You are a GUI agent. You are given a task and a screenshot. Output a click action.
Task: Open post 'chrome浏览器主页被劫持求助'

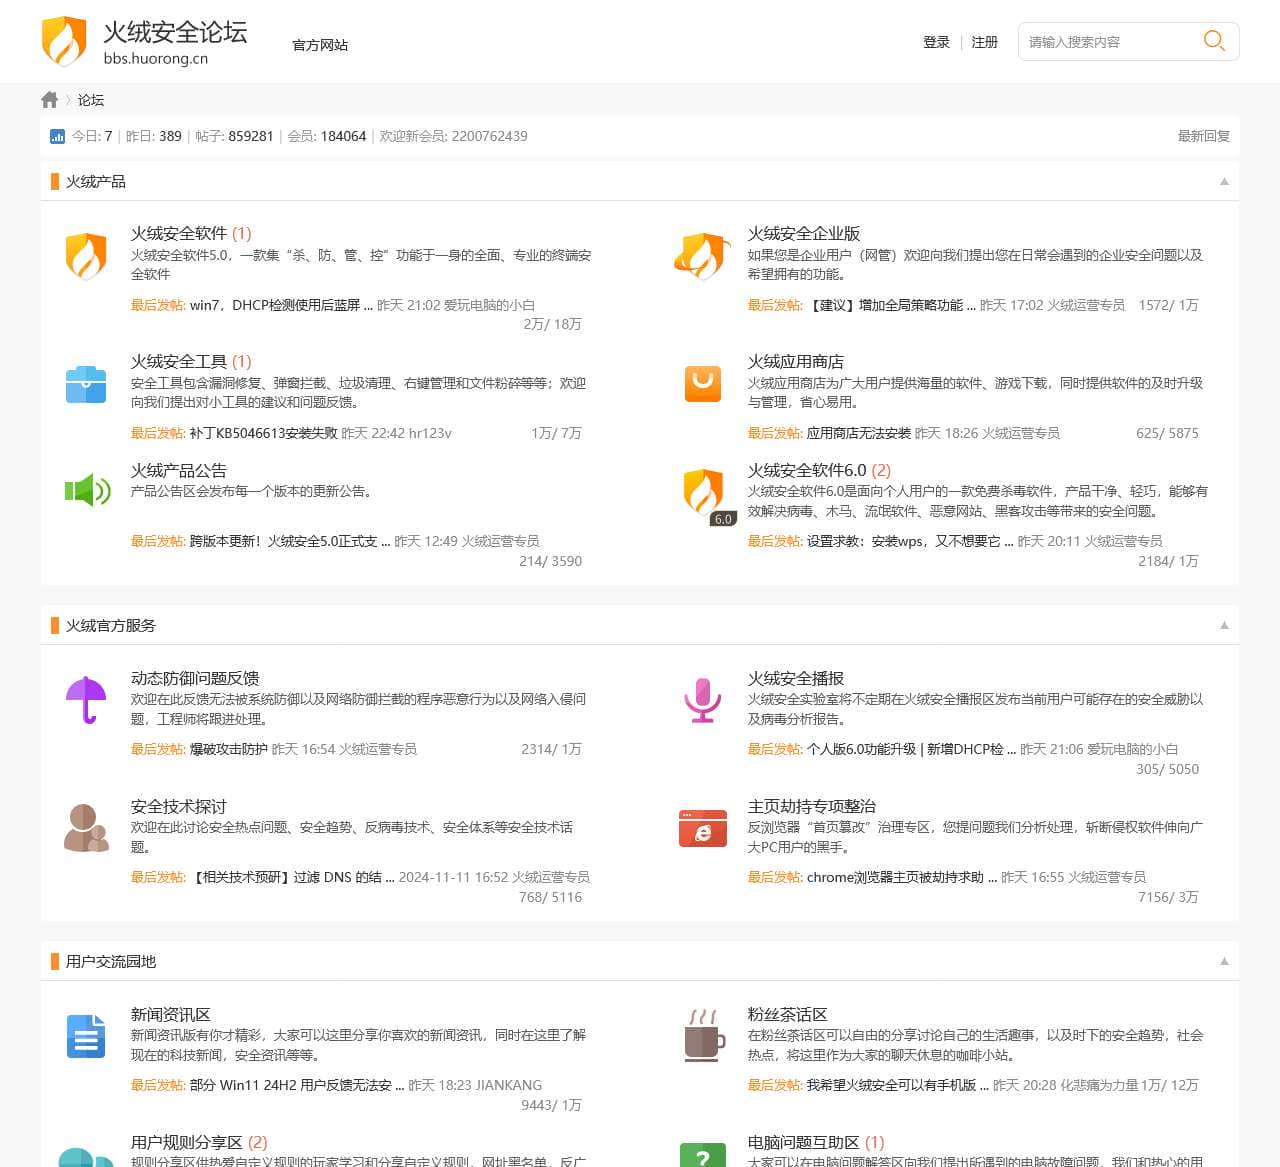pos(901,877)
